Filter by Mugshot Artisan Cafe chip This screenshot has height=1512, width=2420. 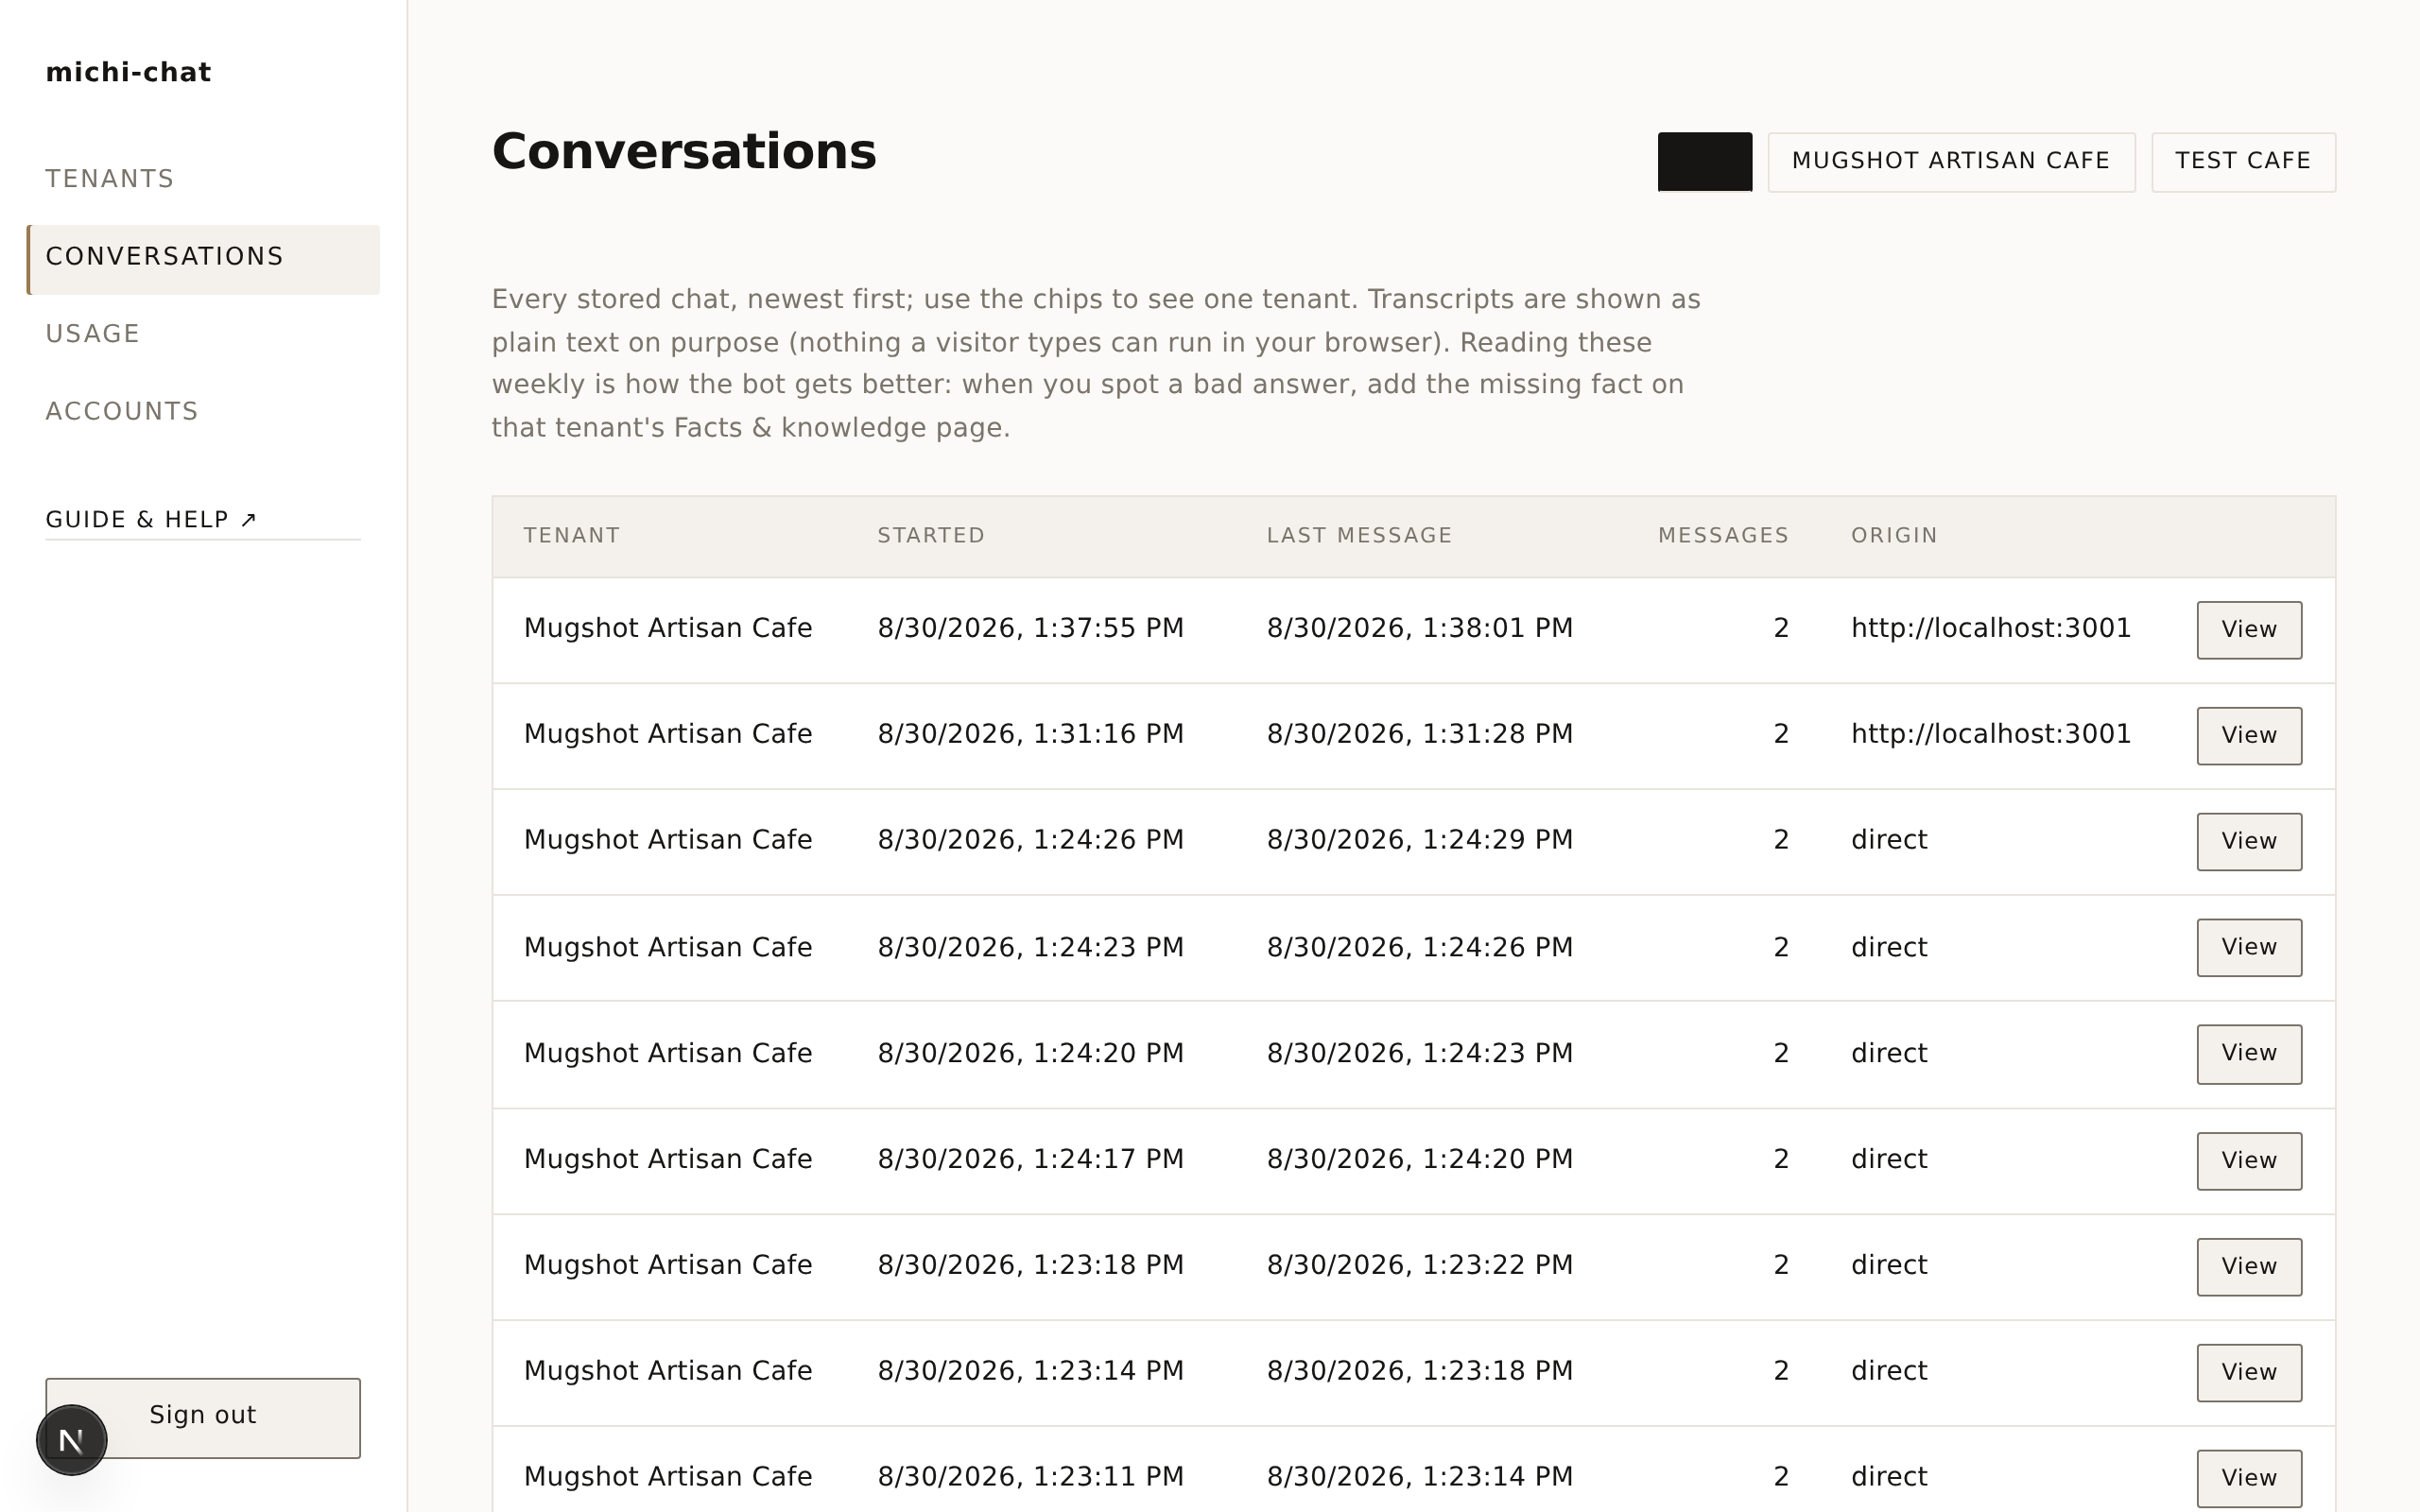coord(1951,161)
